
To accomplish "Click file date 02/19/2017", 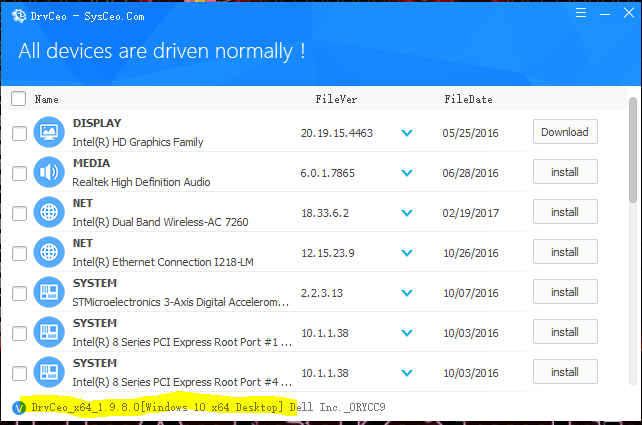I will click(470, 213).
